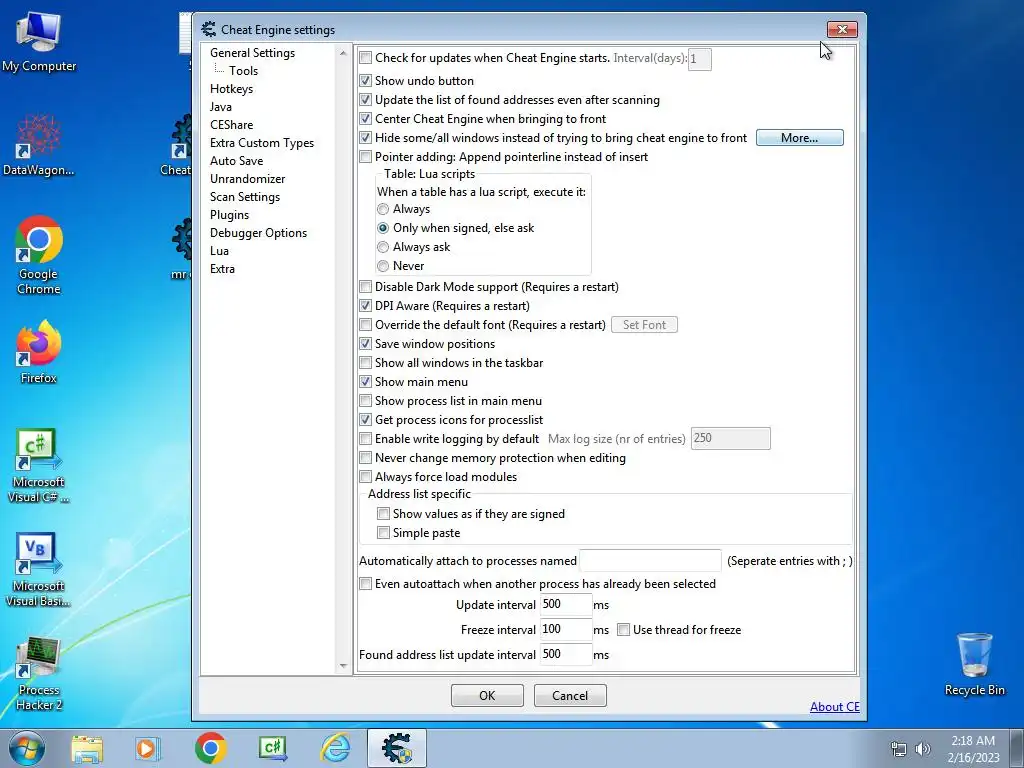Select the Always lua script radio option
This screenshot has width=1024, height=768.
click(x=383, y=210)
